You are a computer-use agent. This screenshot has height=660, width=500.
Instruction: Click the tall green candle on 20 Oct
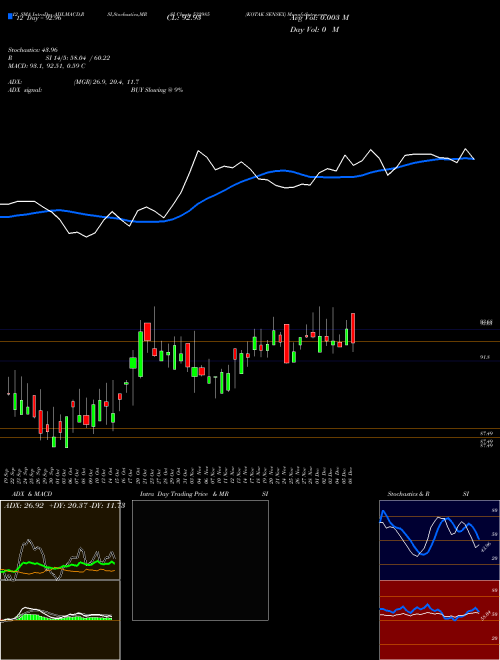click(x=141, y=354)
